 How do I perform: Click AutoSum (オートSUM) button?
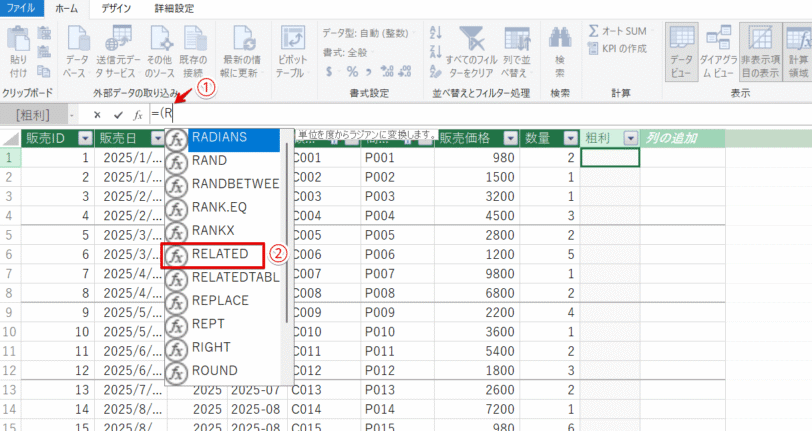tap(617, 31)
